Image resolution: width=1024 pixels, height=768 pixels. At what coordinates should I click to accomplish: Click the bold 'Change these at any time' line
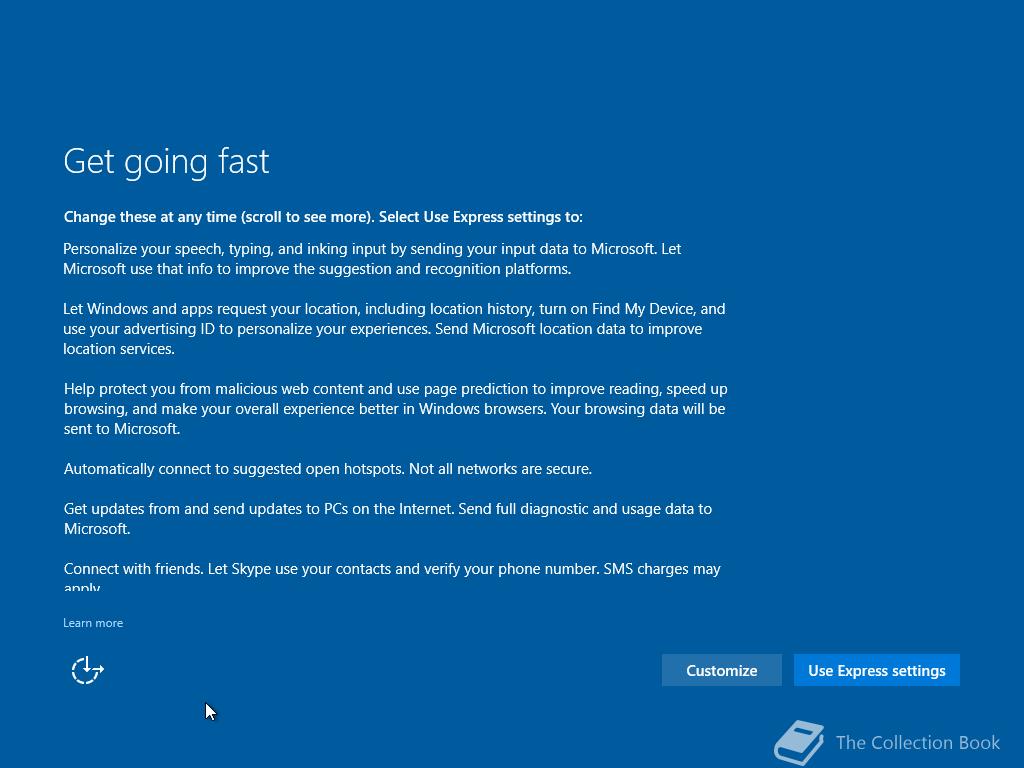(x=323, y=217)
